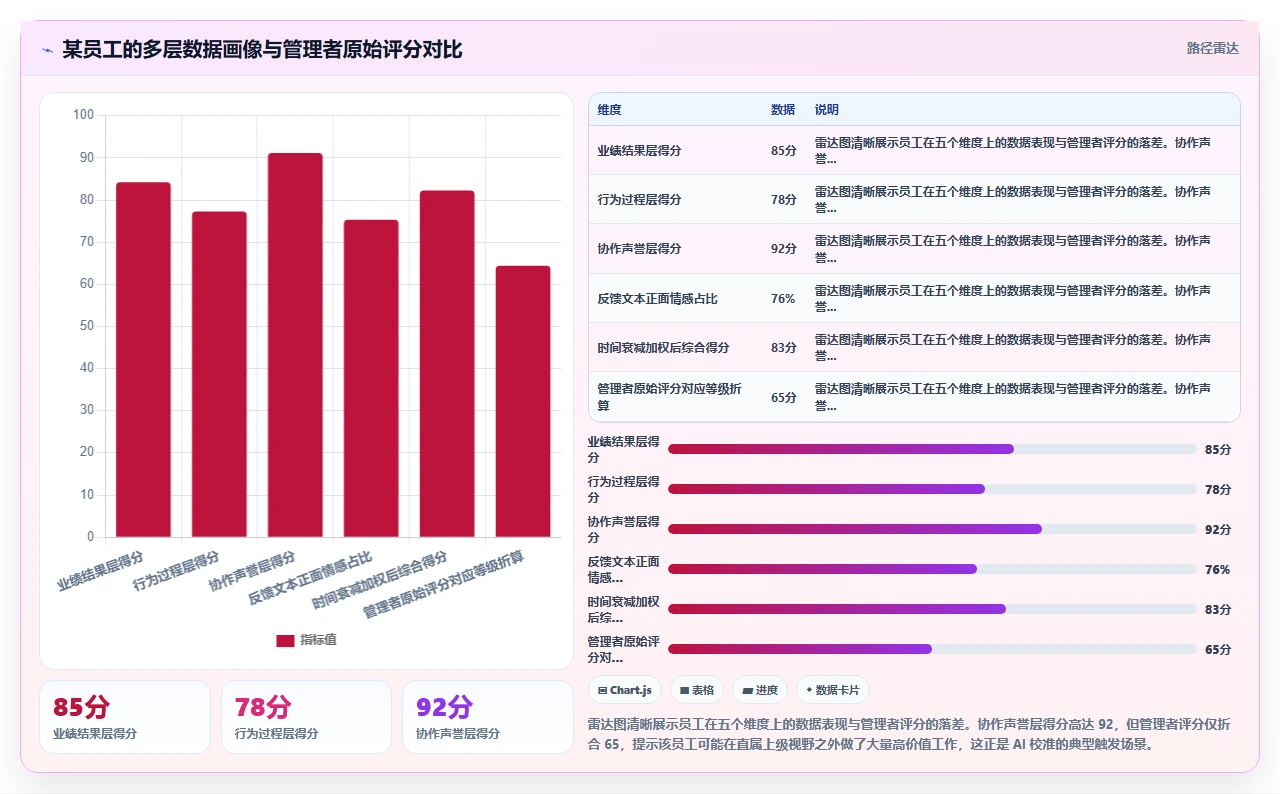This screenshot has width=1280, height=794.
Task: Click the 协作声誉层得分 progress bar
Action: 932,529
